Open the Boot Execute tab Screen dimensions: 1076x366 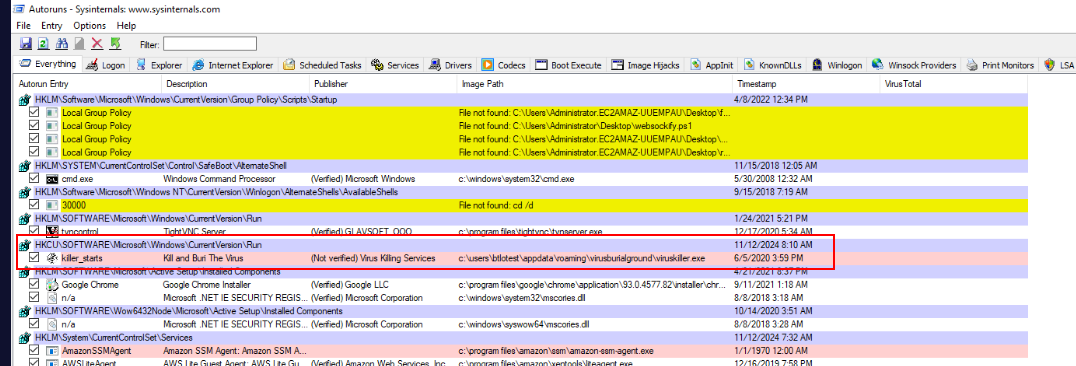click(568, 65)
